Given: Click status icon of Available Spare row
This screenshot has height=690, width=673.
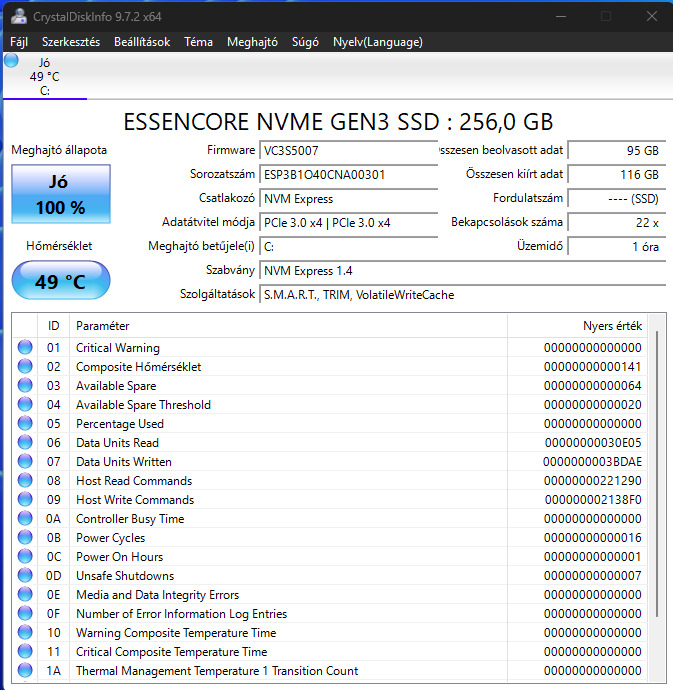Looking at the screenshot, I should pyautogui.click(x=25, y=385).
